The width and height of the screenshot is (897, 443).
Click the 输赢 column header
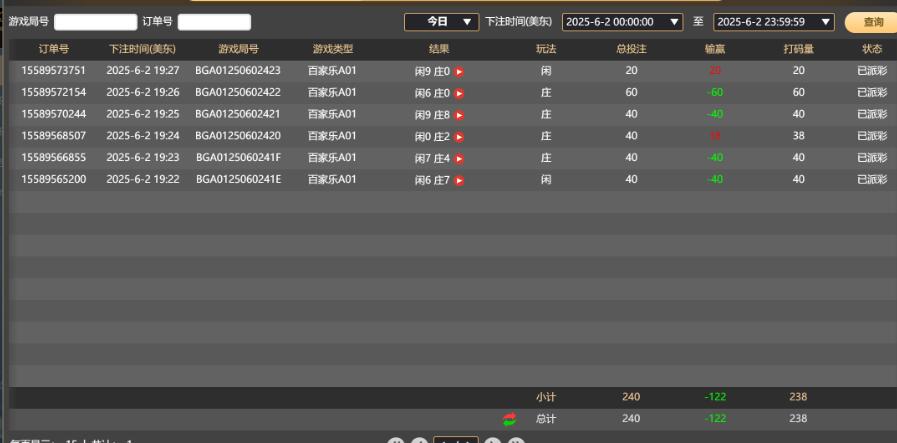(715, 49)
